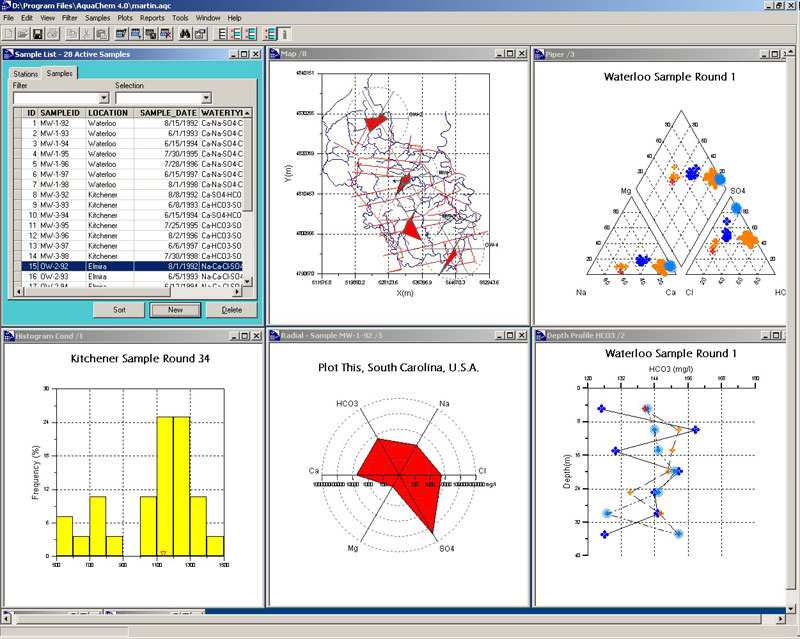
Task: Click main window horizontal scroll right arrow
Action: [x=781, y=619]
